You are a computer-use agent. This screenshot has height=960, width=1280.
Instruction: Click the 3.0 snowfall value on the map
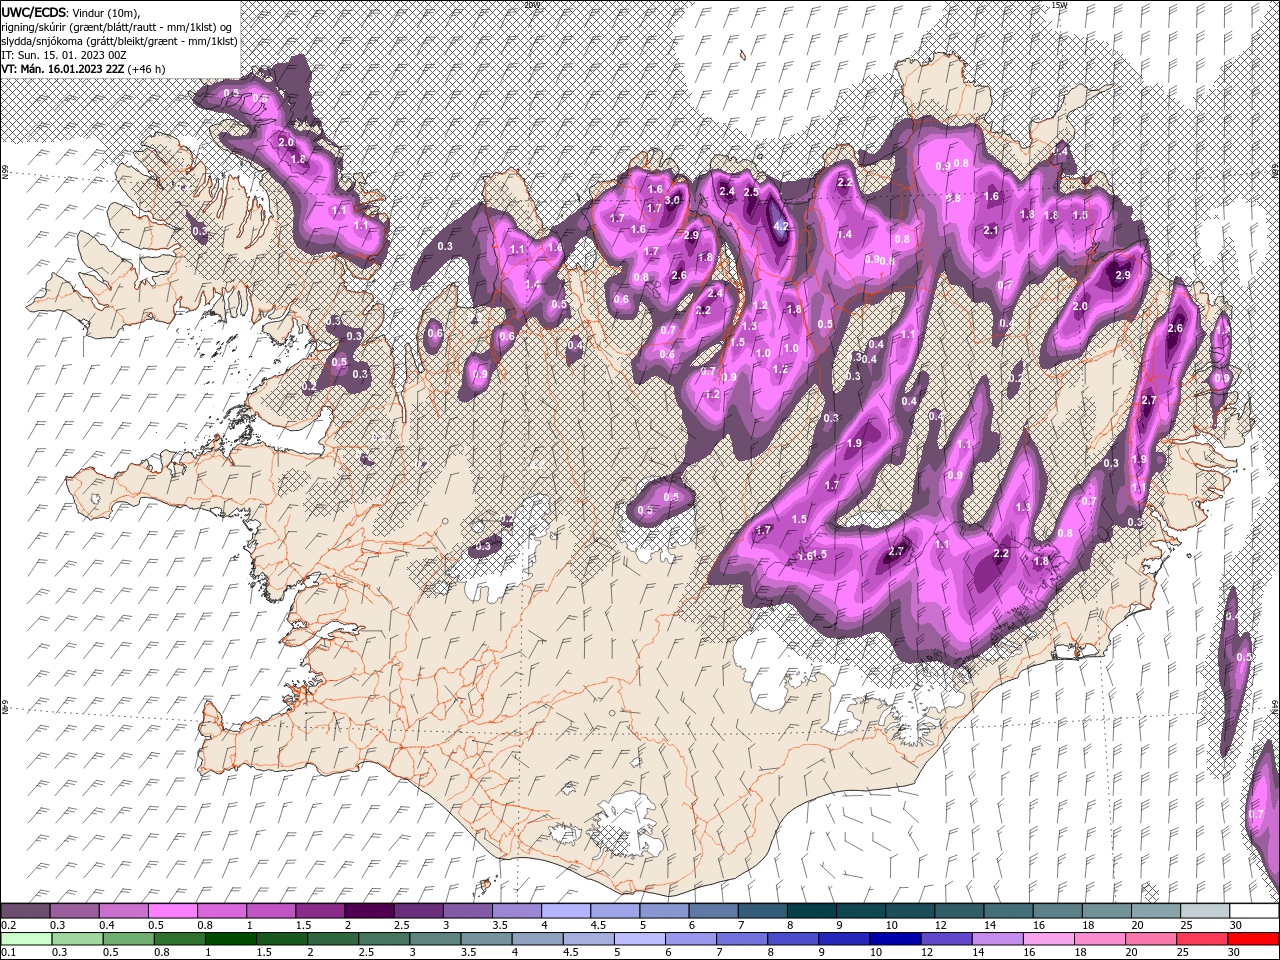(672, 200)
